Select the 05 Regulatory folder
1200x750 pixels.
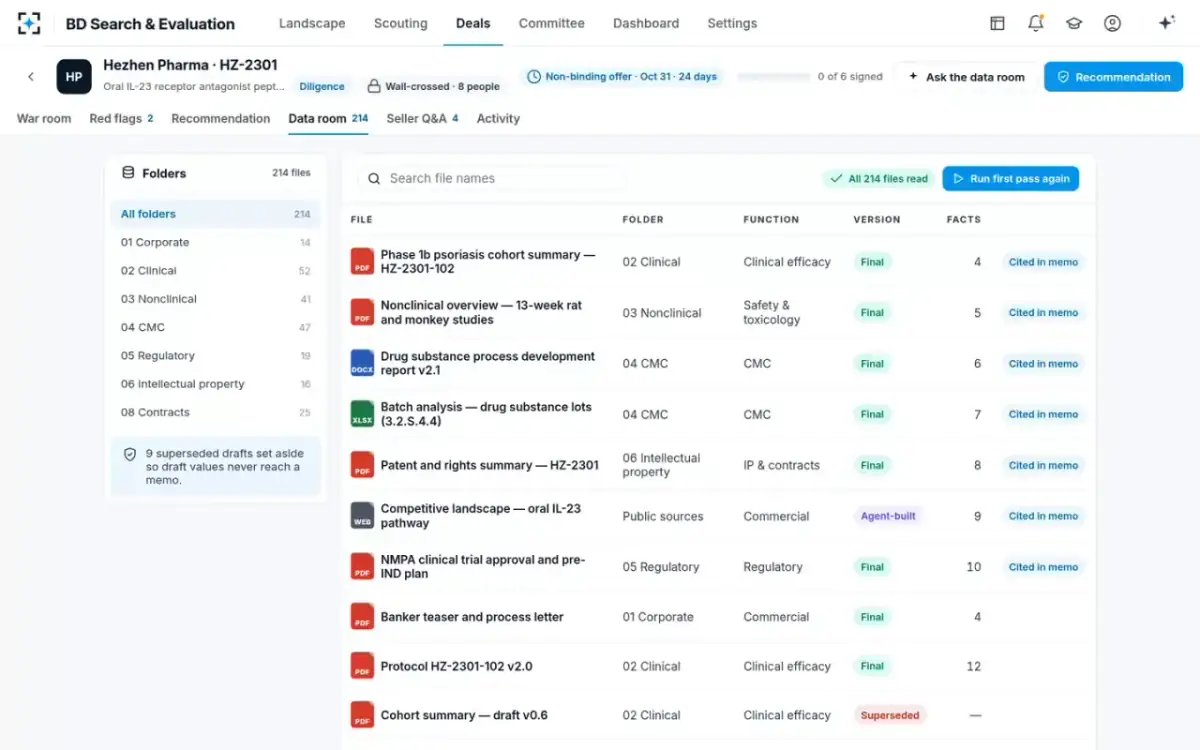[216, 356]
